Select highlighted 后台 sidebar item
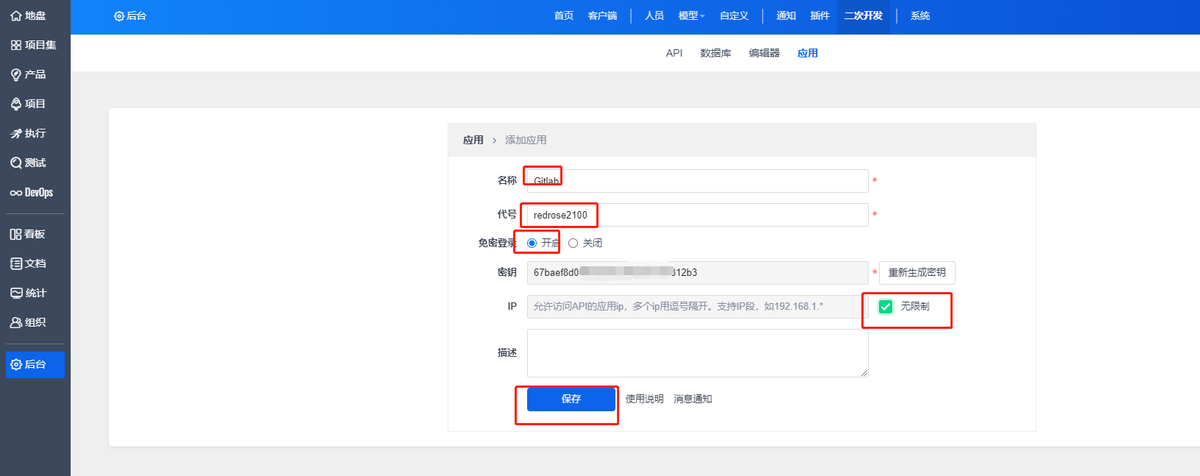 tap(35, 364)
